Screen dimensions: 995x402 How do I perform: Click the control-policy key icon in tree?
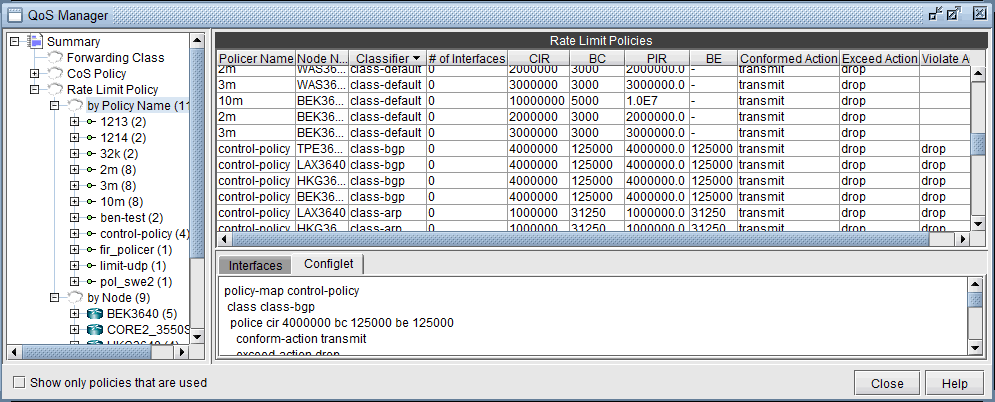91,234
